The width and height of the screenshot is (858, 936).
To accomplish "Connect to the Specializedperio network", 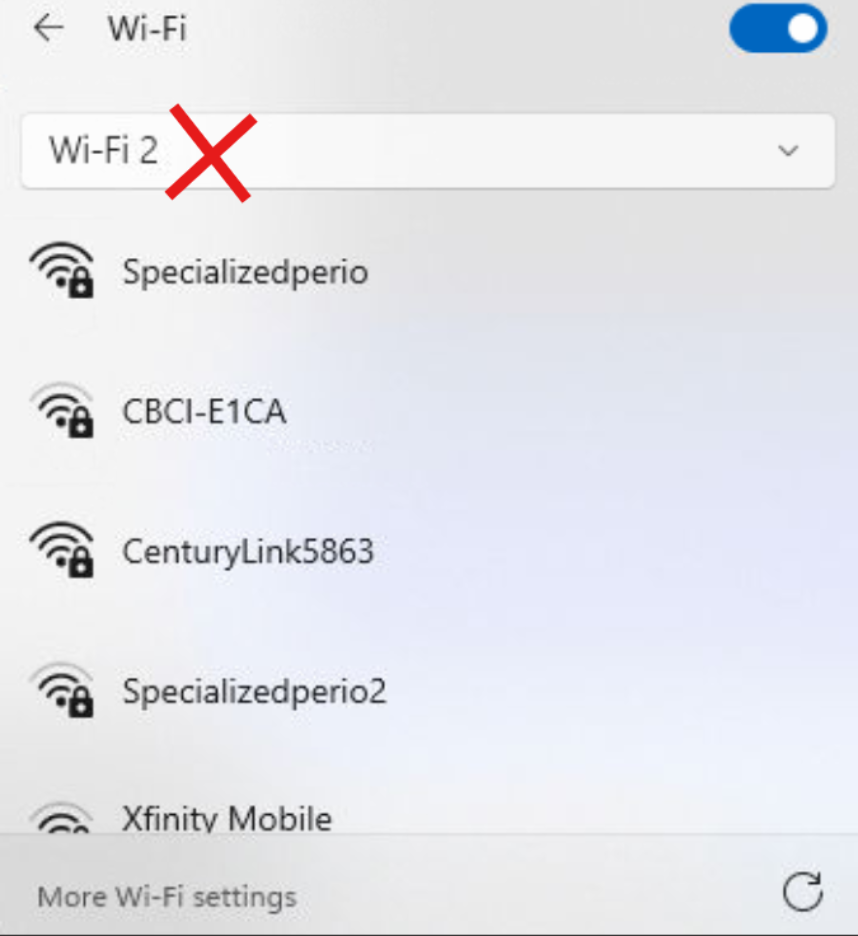I will [x=245, y=273].
